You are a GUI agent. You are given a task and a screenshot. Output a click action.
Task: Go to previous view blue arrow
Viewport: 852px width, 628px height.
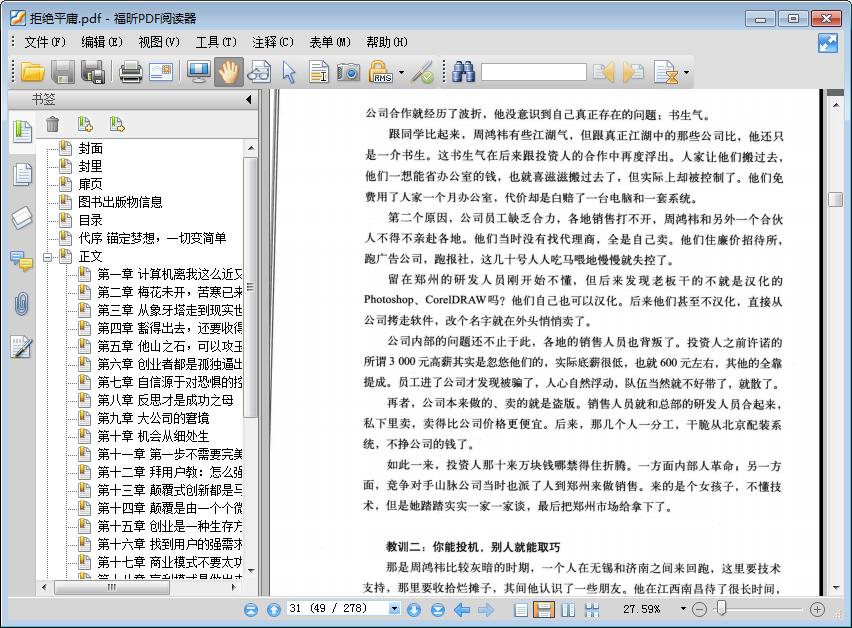tap(462, 610)
